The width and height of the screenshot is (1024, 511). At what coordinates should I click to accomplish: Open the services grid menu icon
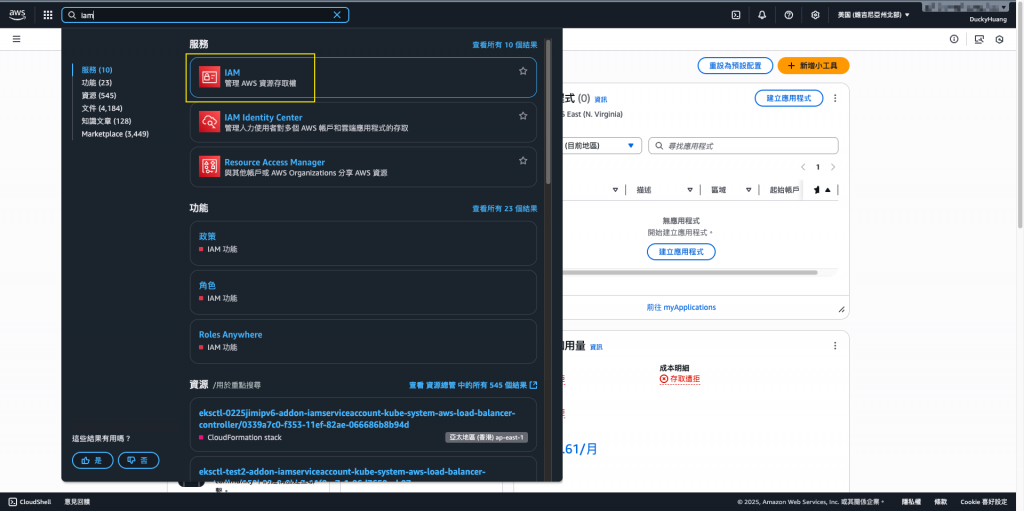[48, 15]
